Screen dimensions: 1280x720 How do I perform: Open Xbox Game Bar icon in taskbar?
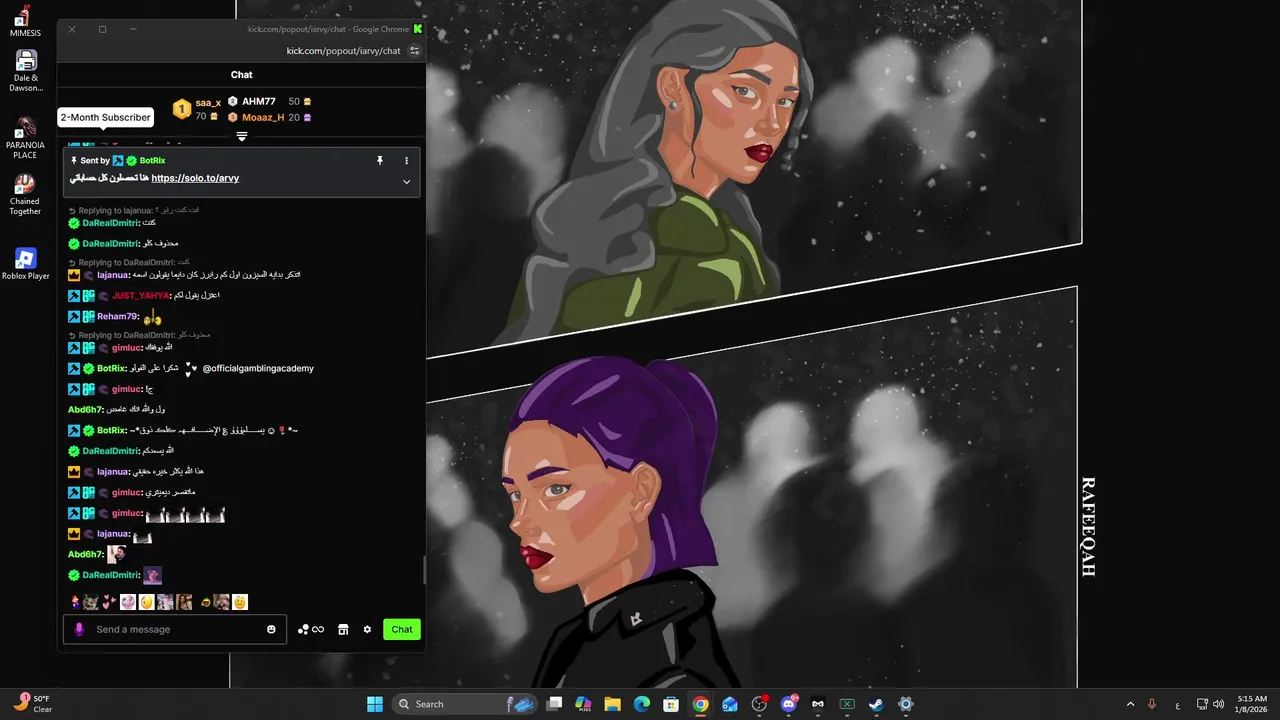click(847, 704)
